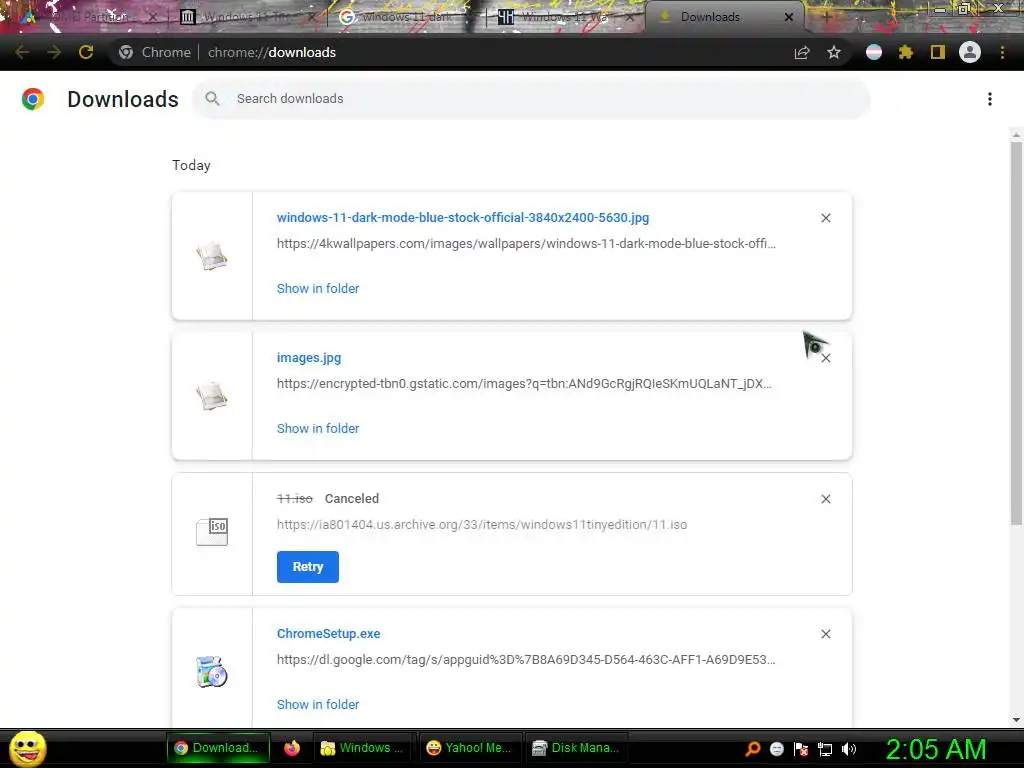Show images.jpg in folder
This screenshot has height=768, width=1024.
pyautogui.click(x=318, y=428)
